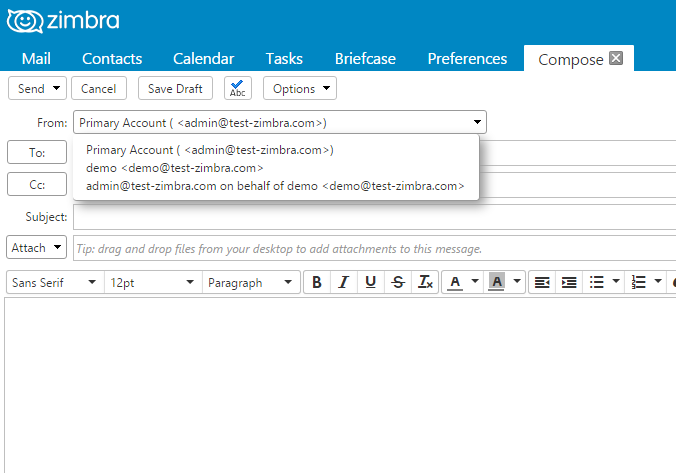Screen dimensions: 676x473
Task: Click the attachment drop tip field
Action: pyautogui.click(x=375, y=248)
